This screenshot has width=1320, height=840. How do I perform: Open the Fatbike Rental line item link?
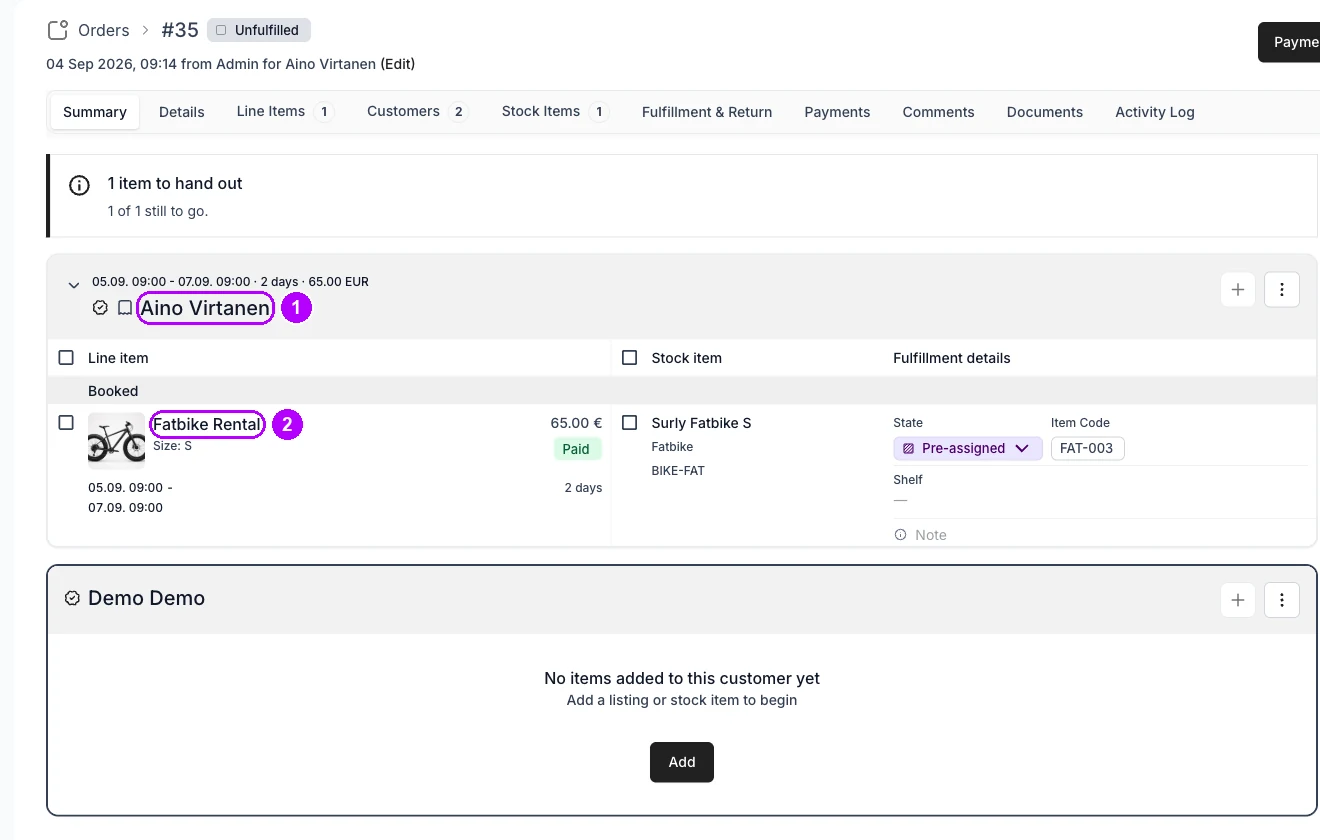coord(207,424)
